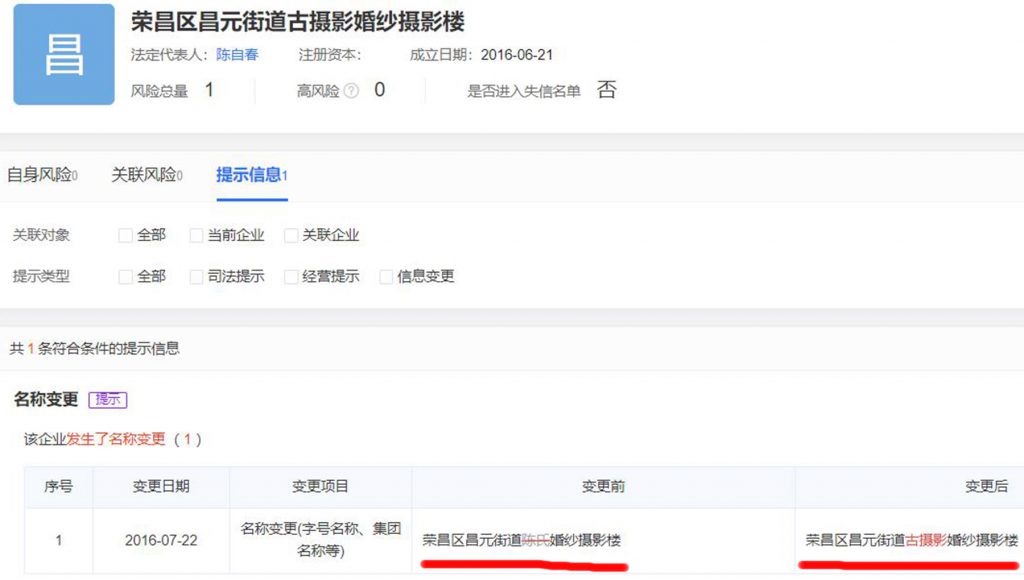Check the 当前企业 checkbox
The height and width of the screenshot is (580, 1024).
[196, 236]
